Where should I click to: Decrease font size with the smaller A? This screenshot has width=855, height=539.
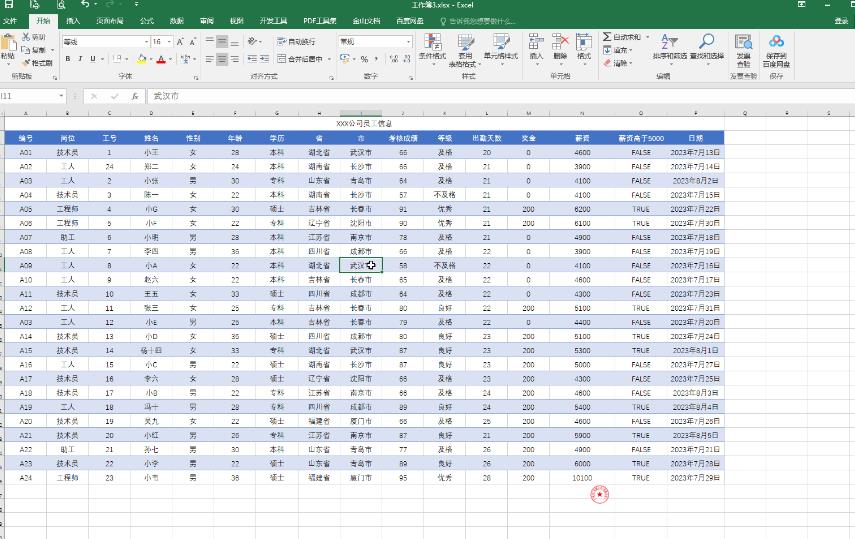[192, 41]
